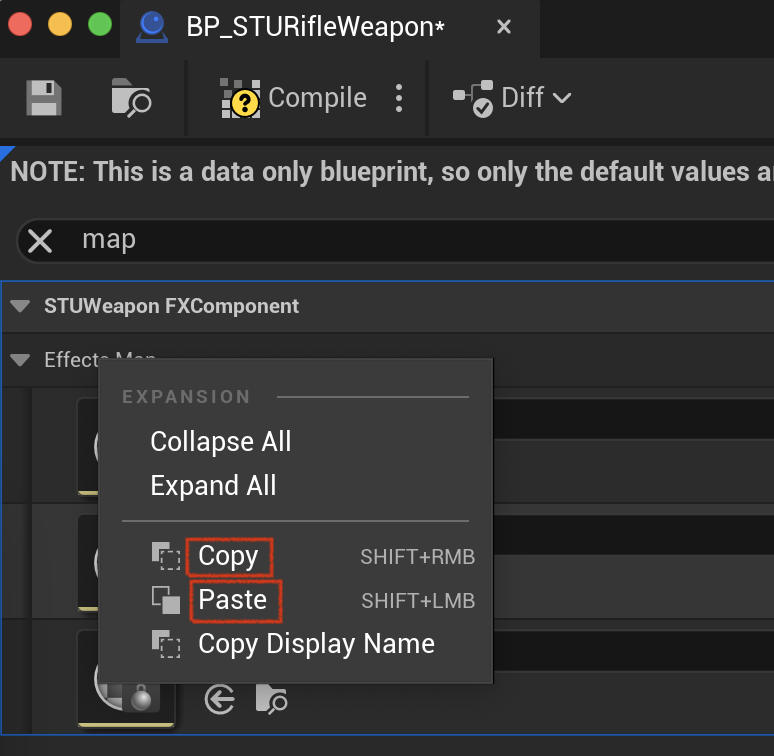Clear the search field with X icon
This screenshot has width=774, height=756.
(x=40, y=241)
